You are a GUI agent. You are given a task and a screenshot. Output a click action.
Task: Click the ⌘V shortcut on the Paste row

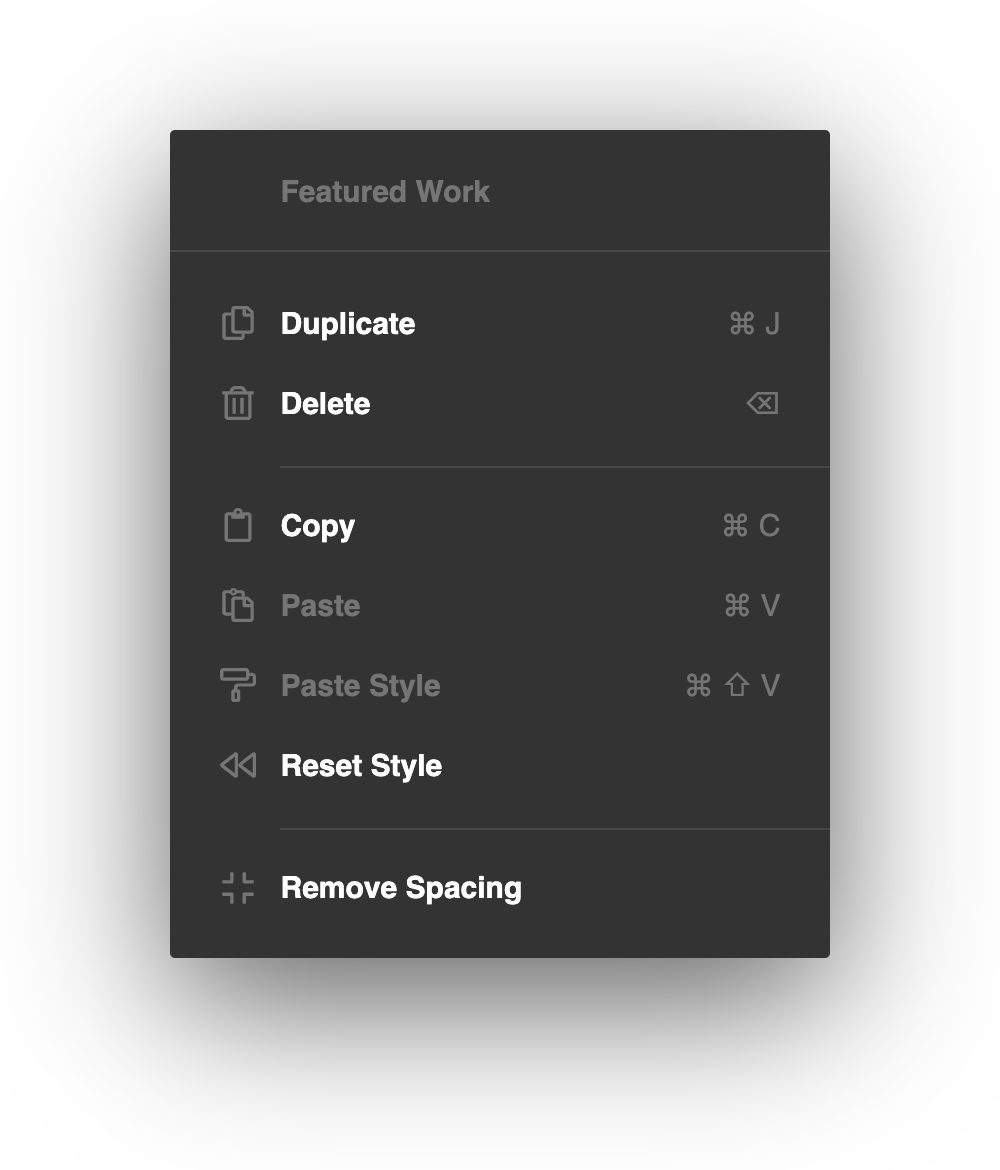tap(751, 605)
